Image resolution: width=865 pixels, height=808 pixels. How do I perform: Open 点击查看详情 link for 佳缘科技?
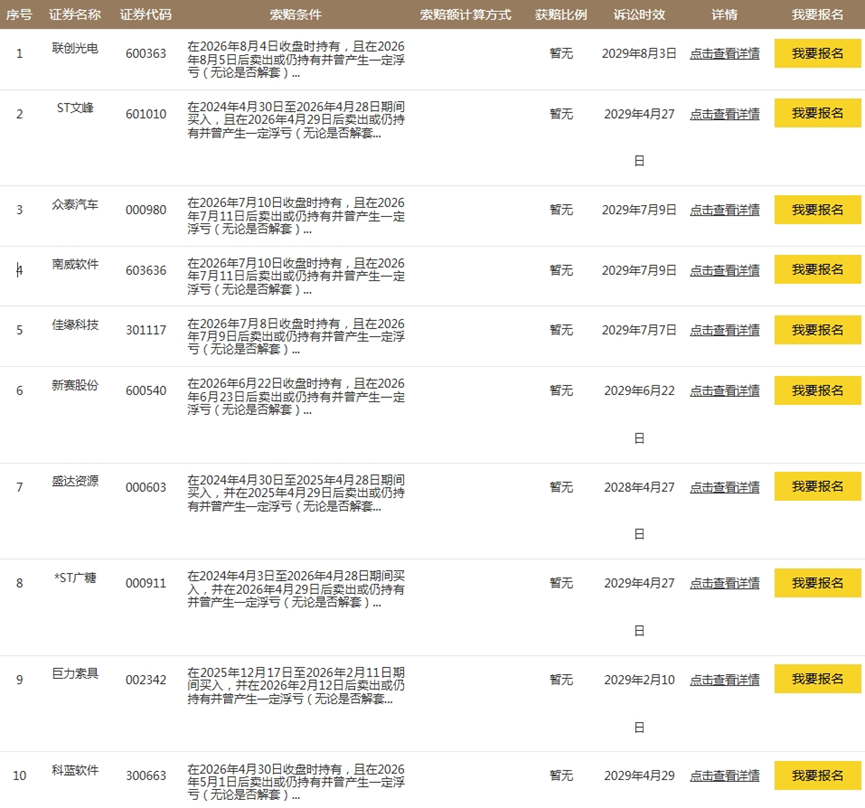pyautogui.click(x=724, y=330)
